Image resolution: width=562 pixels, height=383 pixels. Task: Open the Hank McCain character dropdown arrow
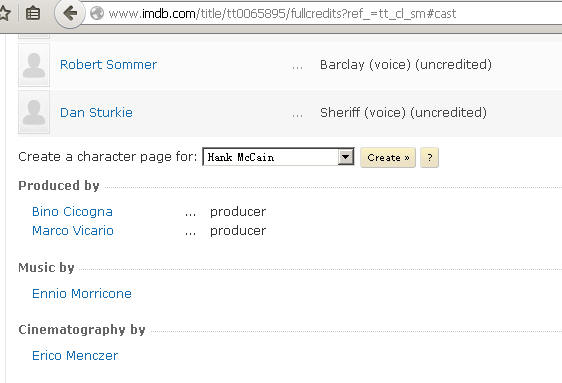346,157
